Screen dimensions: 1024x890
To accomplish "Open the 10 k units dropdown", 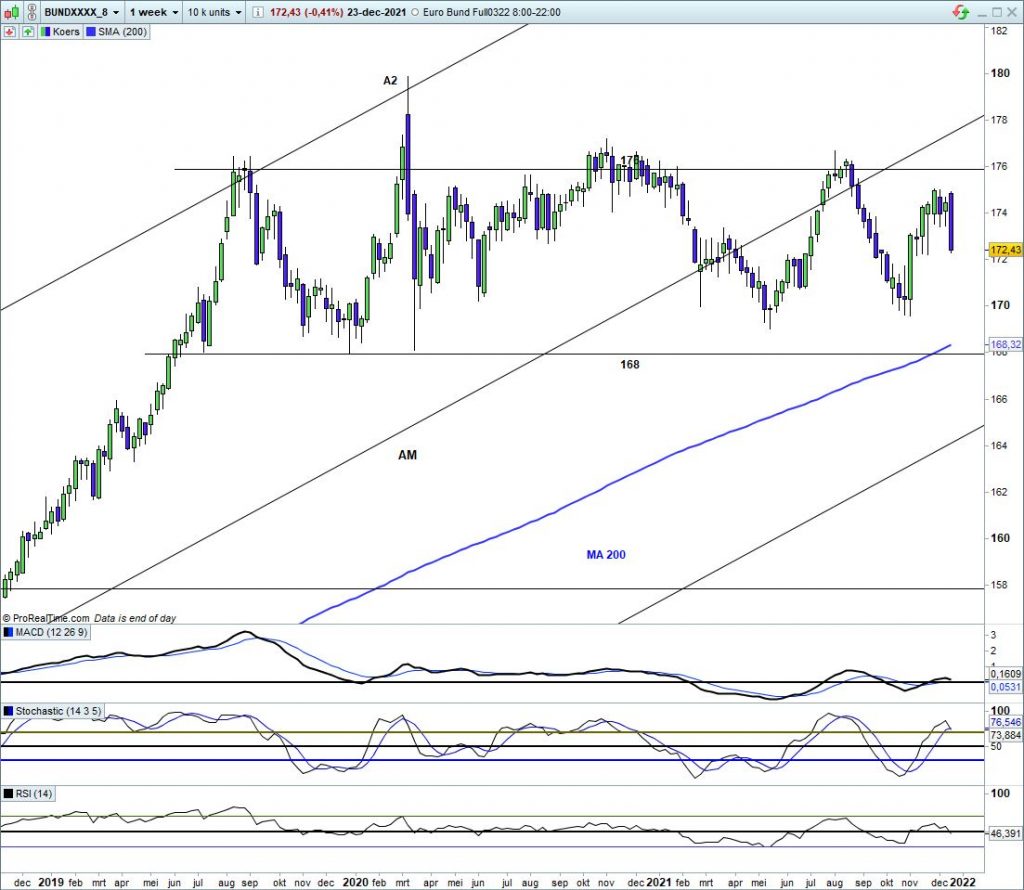I will point(215,13).
